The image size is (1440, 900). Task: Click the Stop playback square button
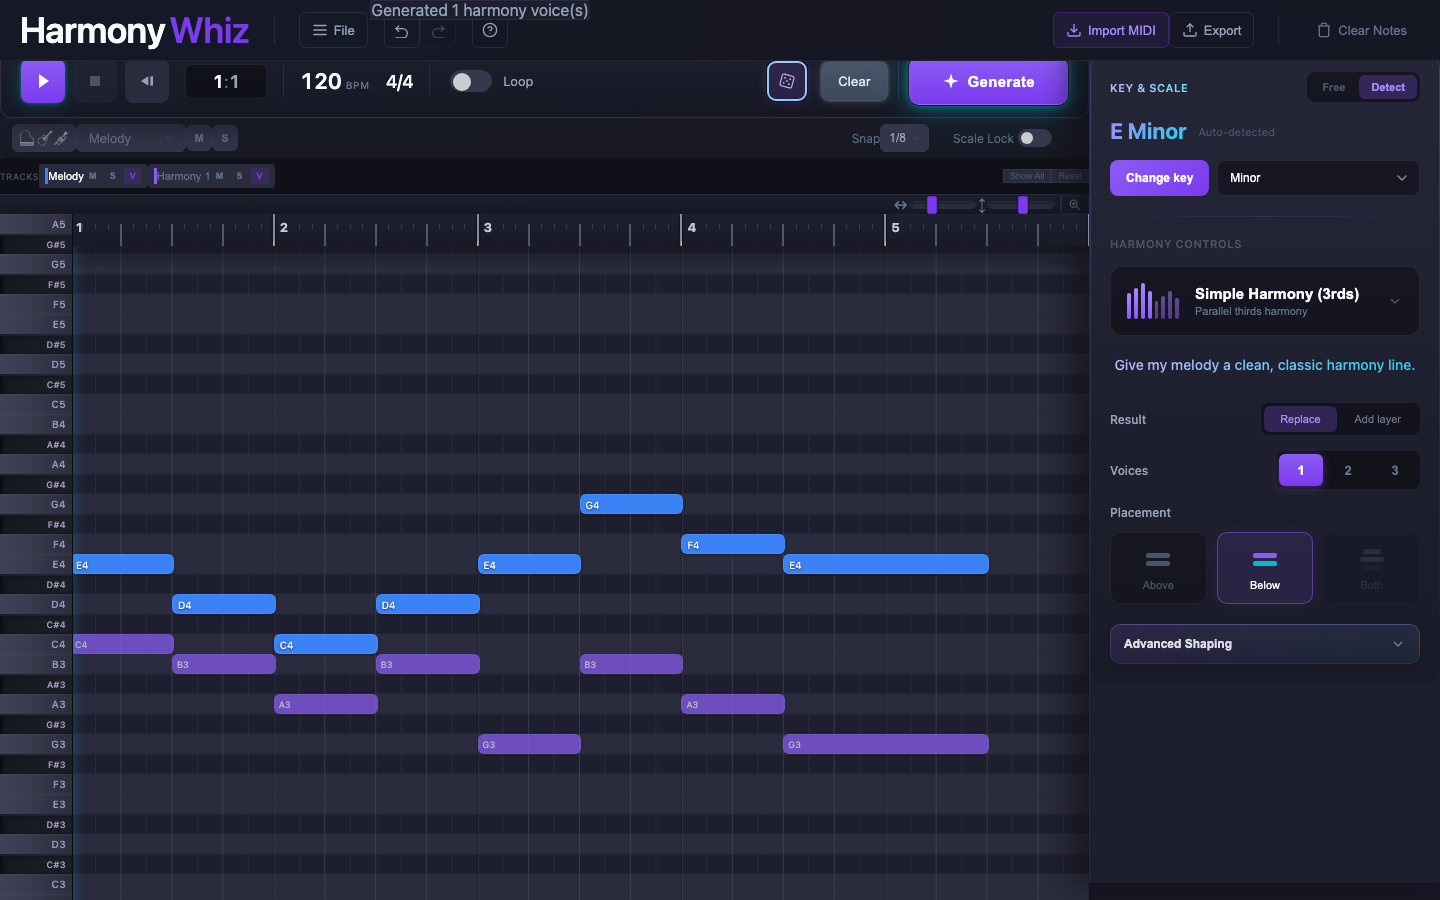point(95,81)
